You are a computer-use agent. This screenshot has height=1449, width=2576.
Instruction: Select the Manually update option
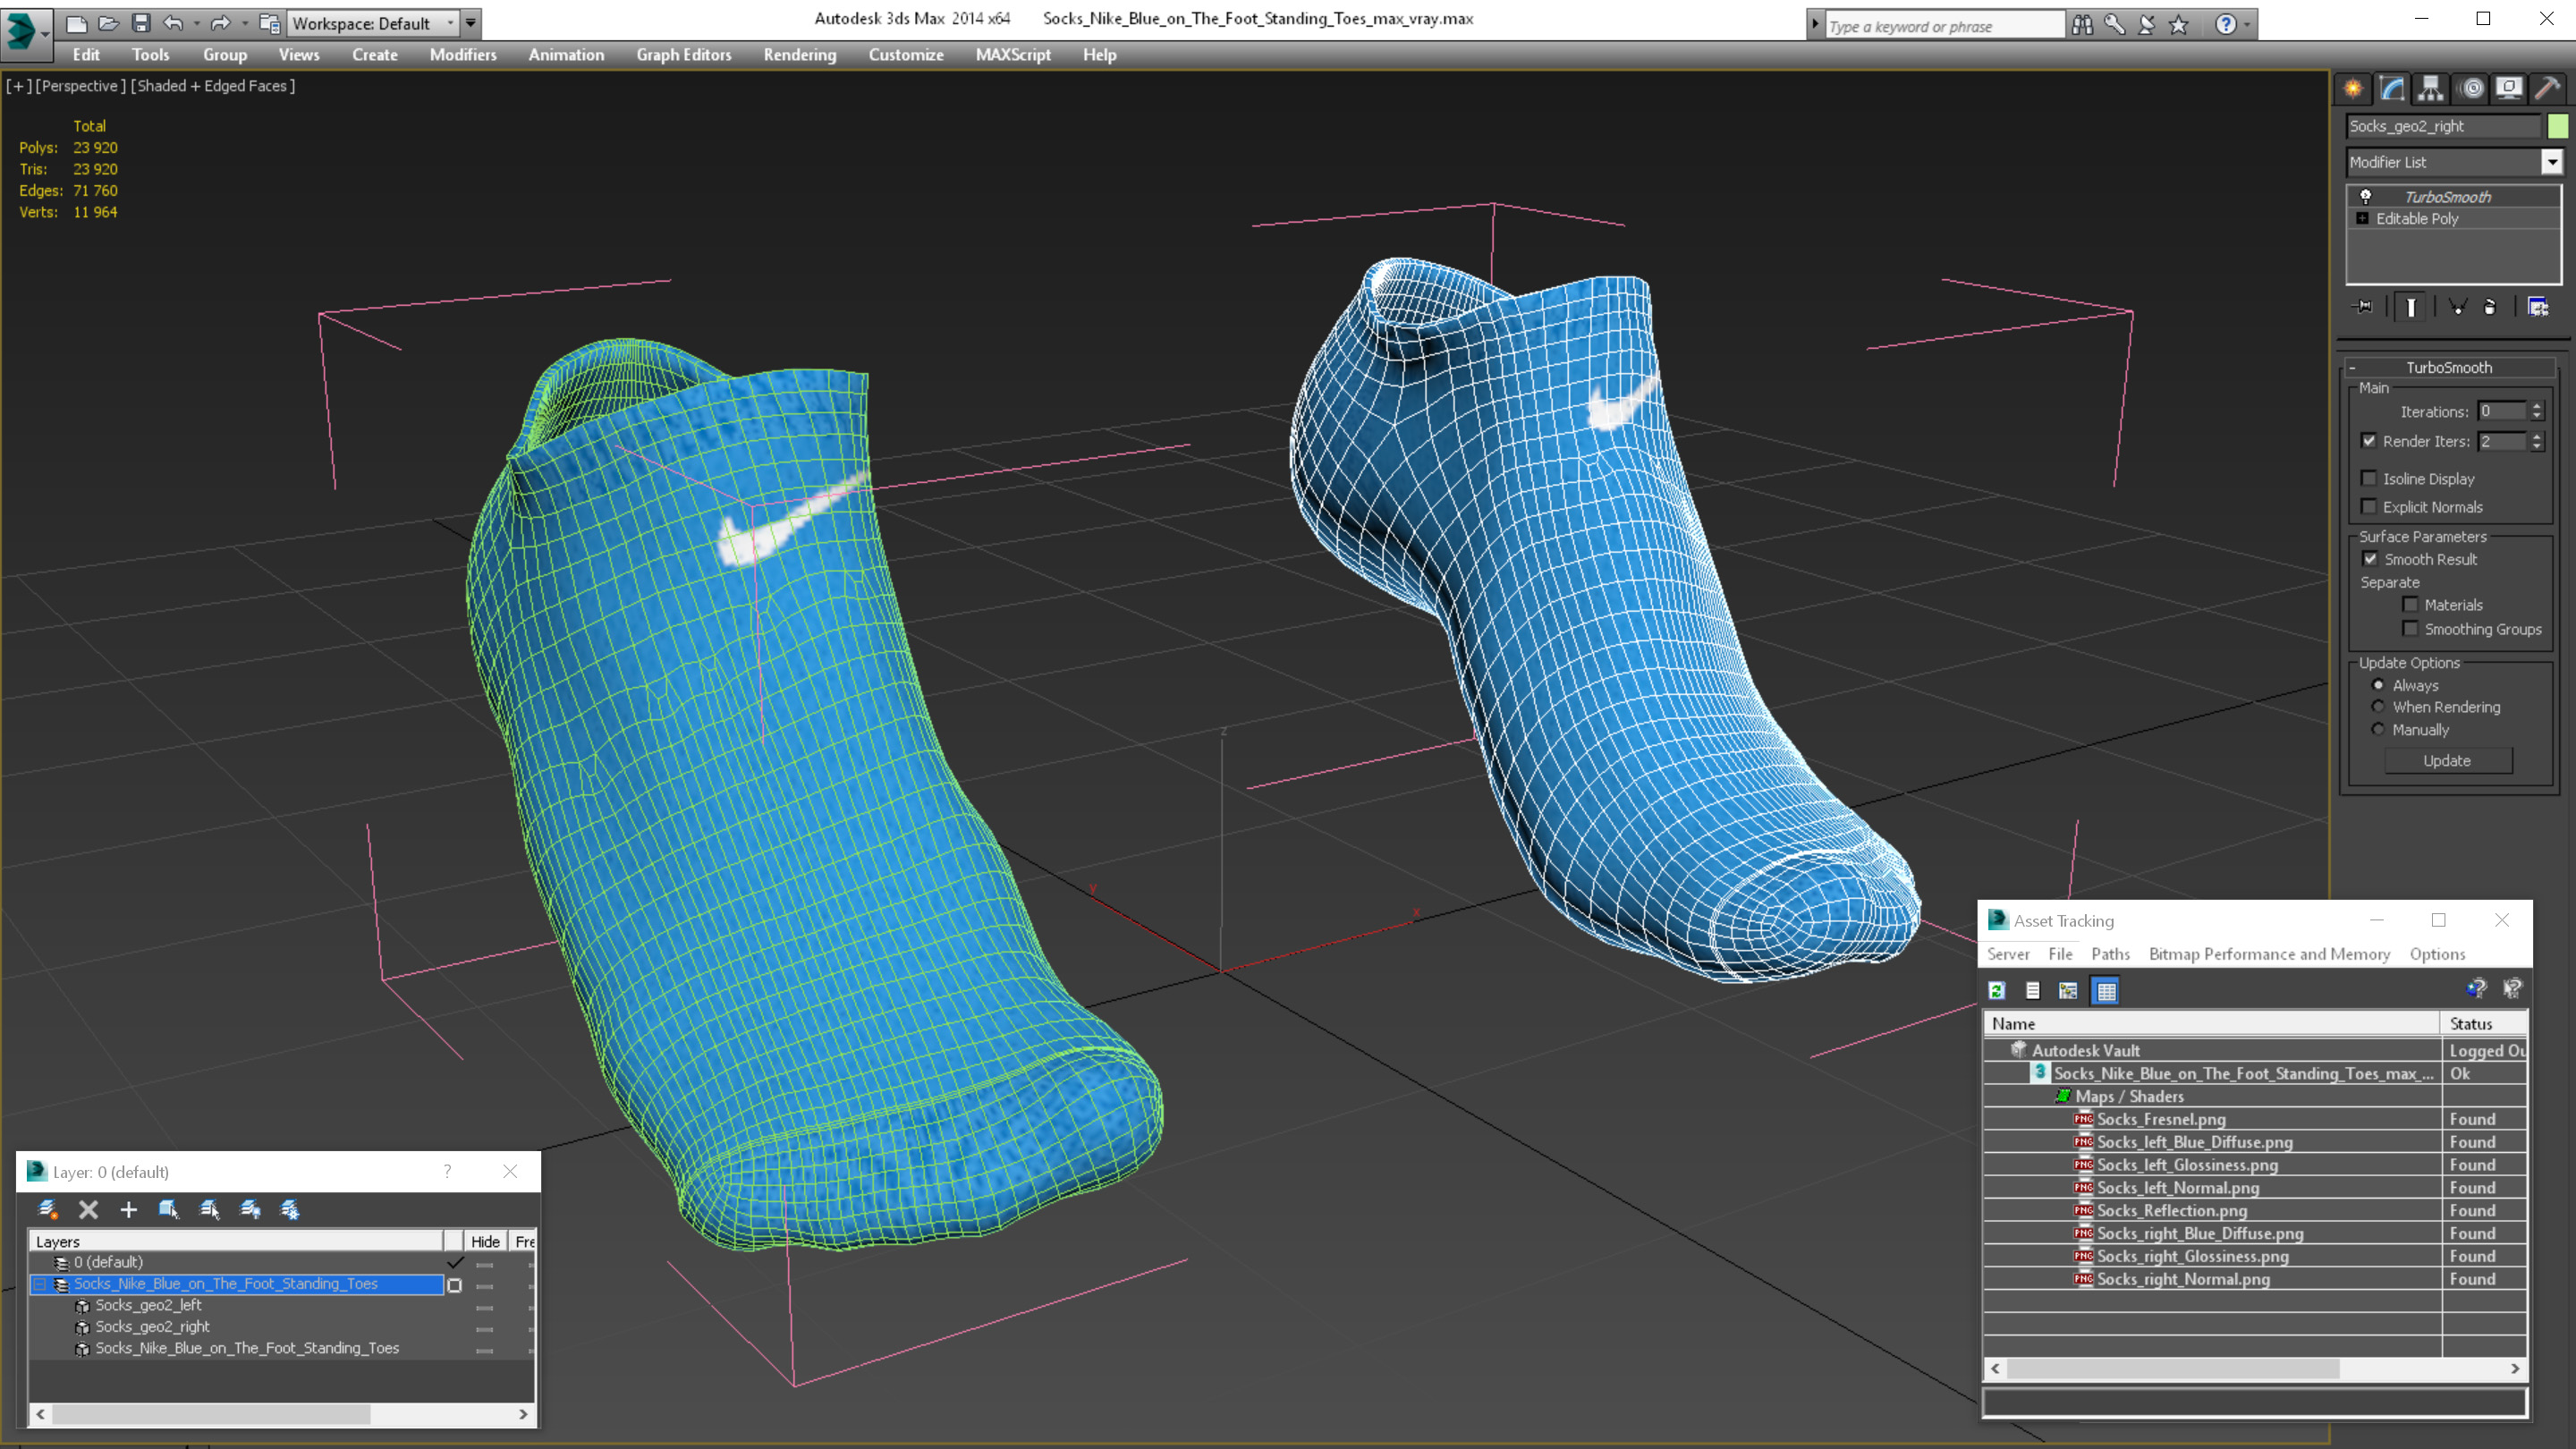[x=2379, y=730]
